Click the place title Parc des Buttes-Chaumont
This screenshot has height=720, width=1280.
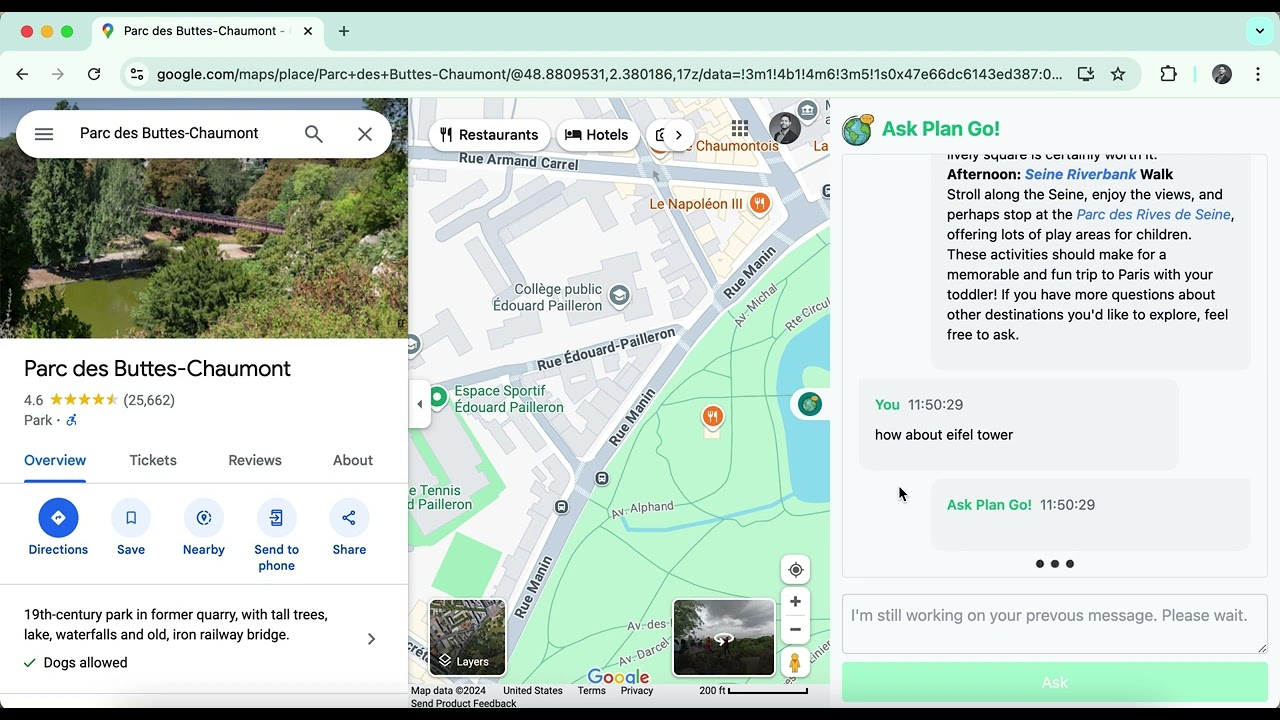coord(157,369)
